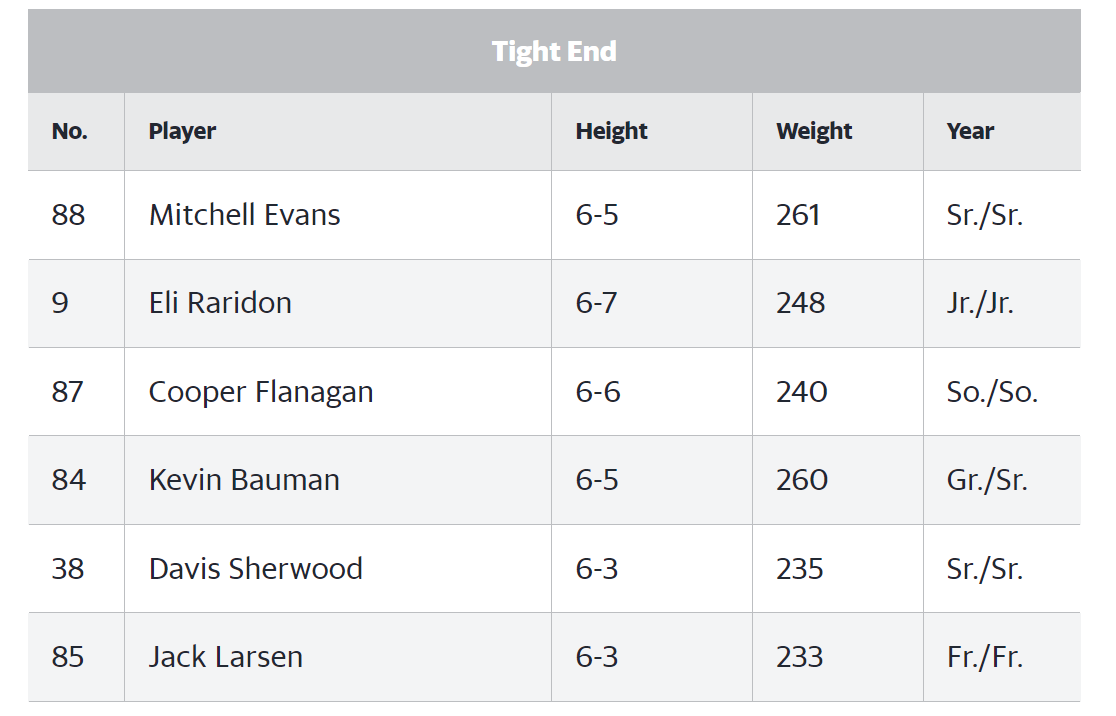Click the Weight column header
The width and height of the screenshot is (1116, 716).
(814, 132)
